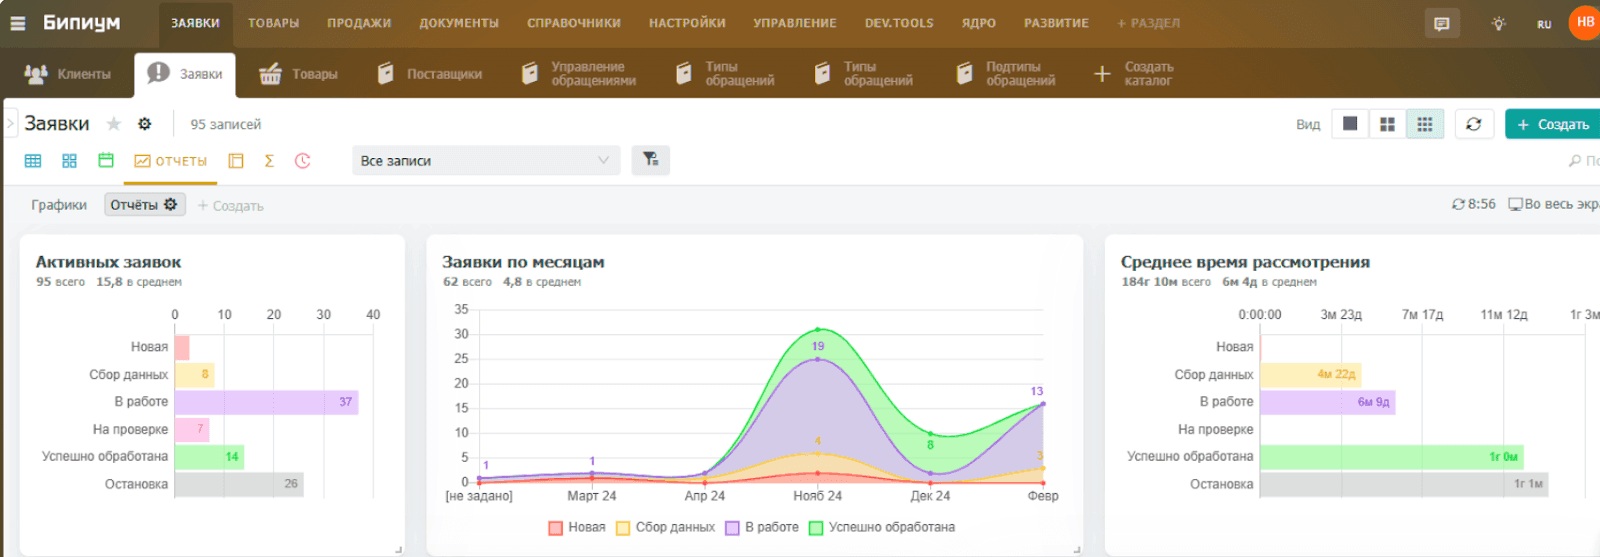This screenshot has height=557, width=1600.
Task: Open the Во весь экран fullscreen link
Action: click(1555, 204)
